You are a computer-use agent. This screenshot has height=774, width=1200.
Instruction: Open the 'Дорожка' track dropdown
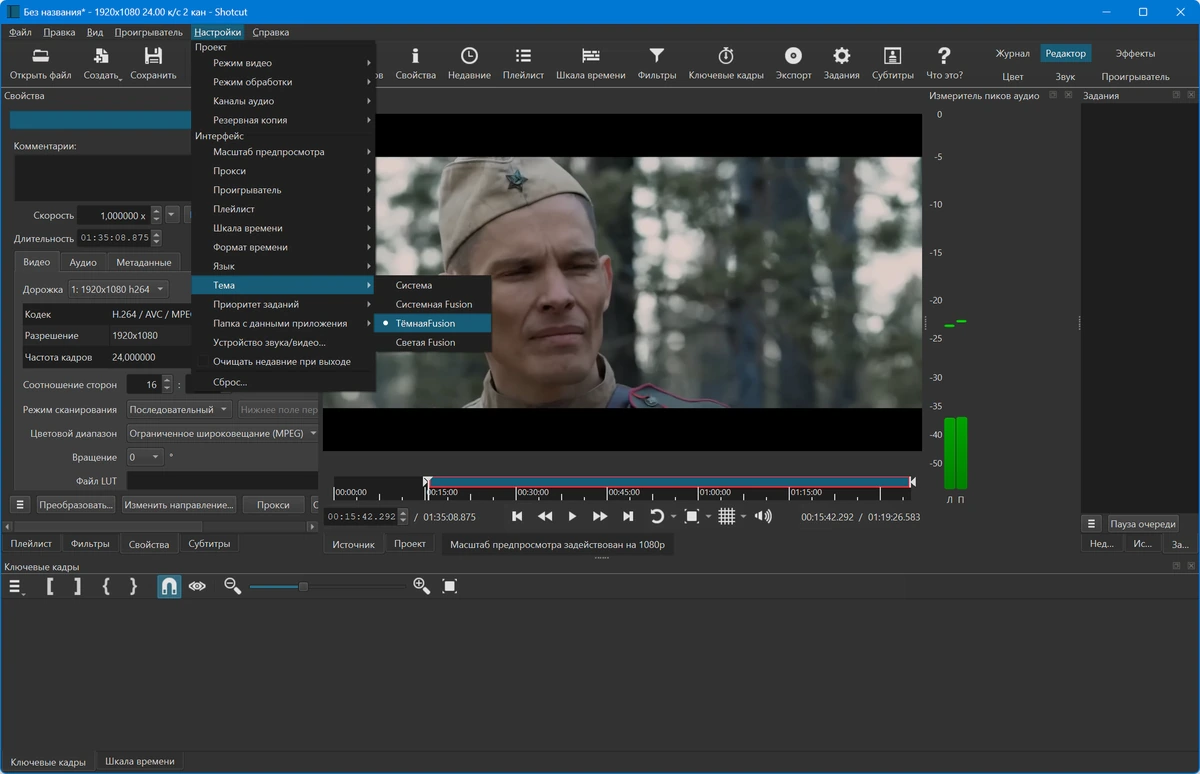(118, 289)
